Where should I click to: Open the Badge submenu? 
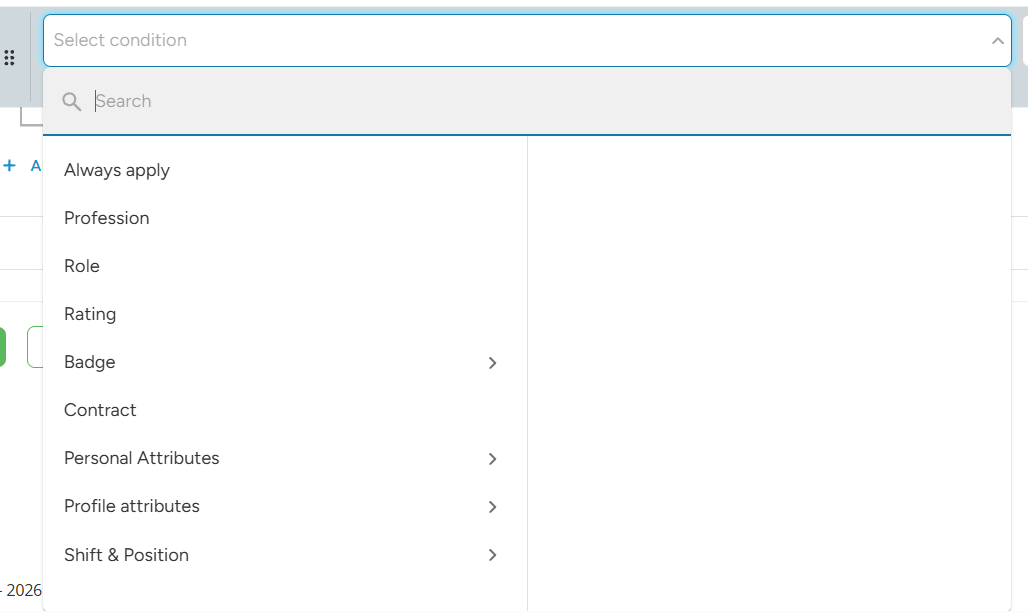click(285, 362)
